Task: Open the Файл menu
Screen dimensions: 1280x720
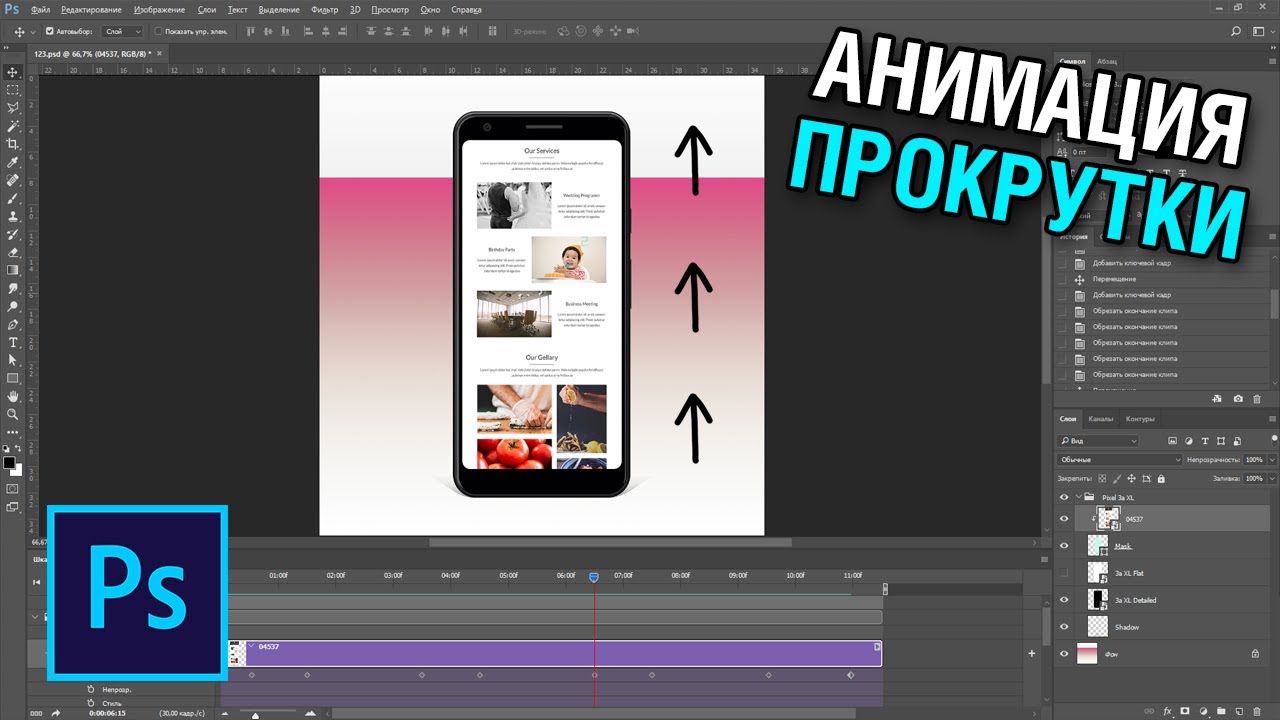Action: pyautogui.click(x=40, y=9)
